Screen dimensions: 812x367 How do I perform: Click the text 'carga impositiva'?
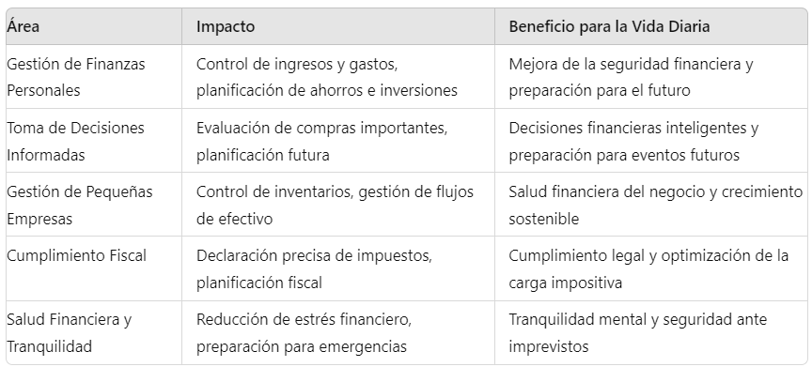tap(565, 283)
